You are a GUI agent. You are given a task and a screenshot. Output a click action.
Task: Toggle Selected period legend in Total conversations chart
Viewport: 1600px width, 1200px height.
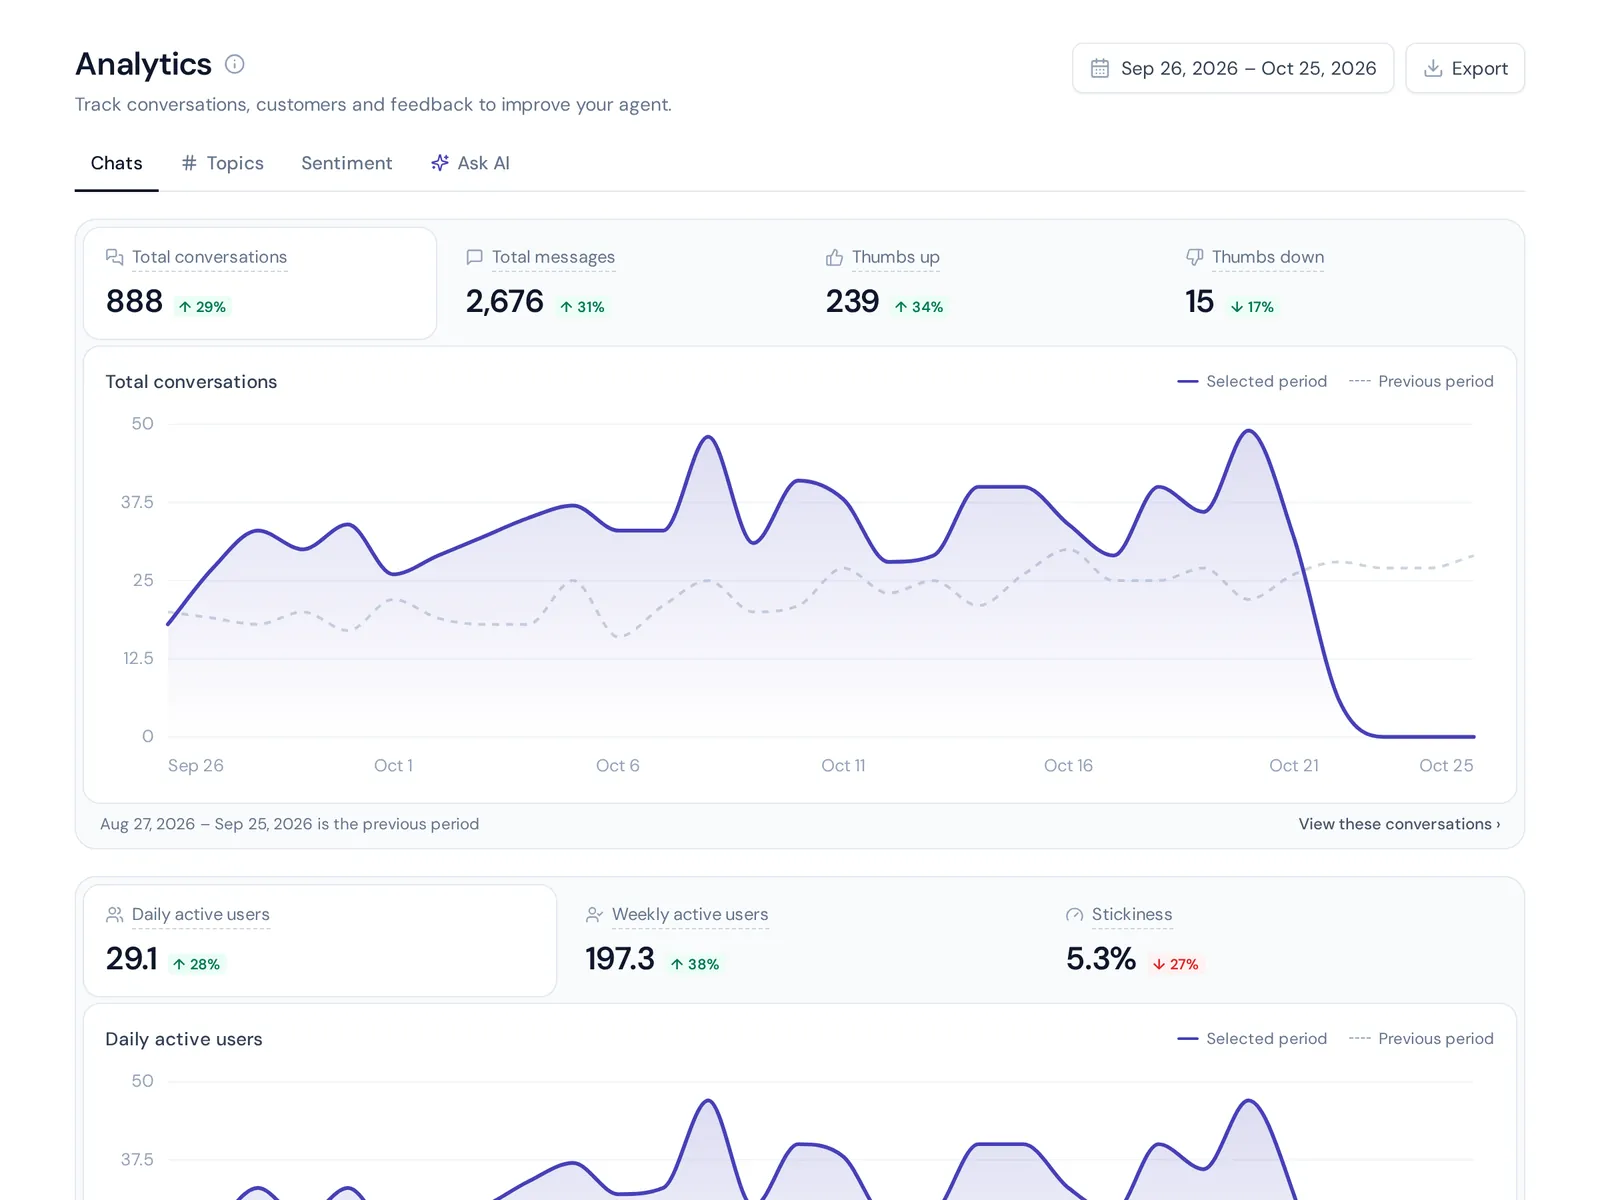1252,381
